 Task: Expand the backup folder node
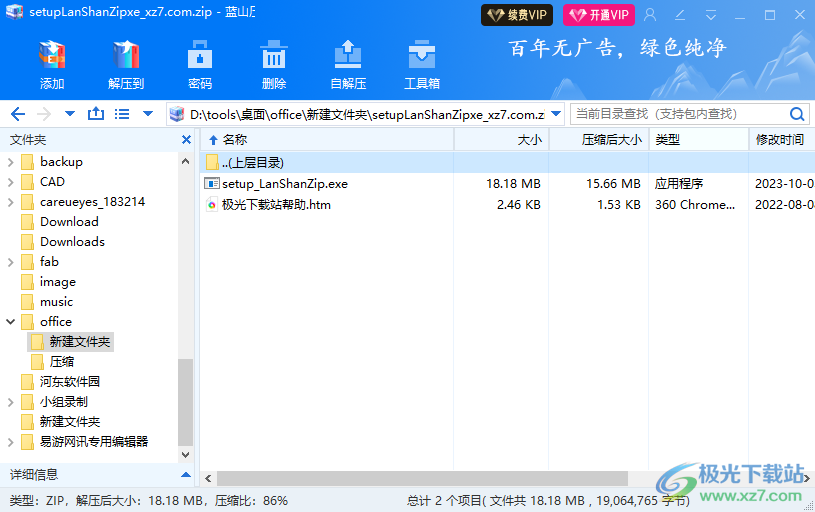click(x=10, y=162)
